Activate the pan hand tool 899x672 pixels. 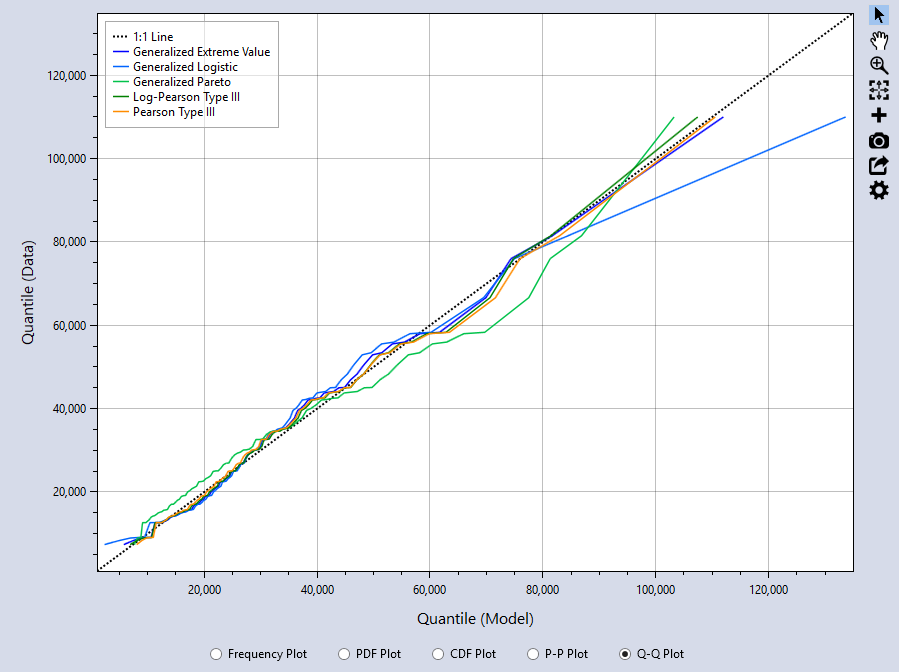tap(877, 40)
